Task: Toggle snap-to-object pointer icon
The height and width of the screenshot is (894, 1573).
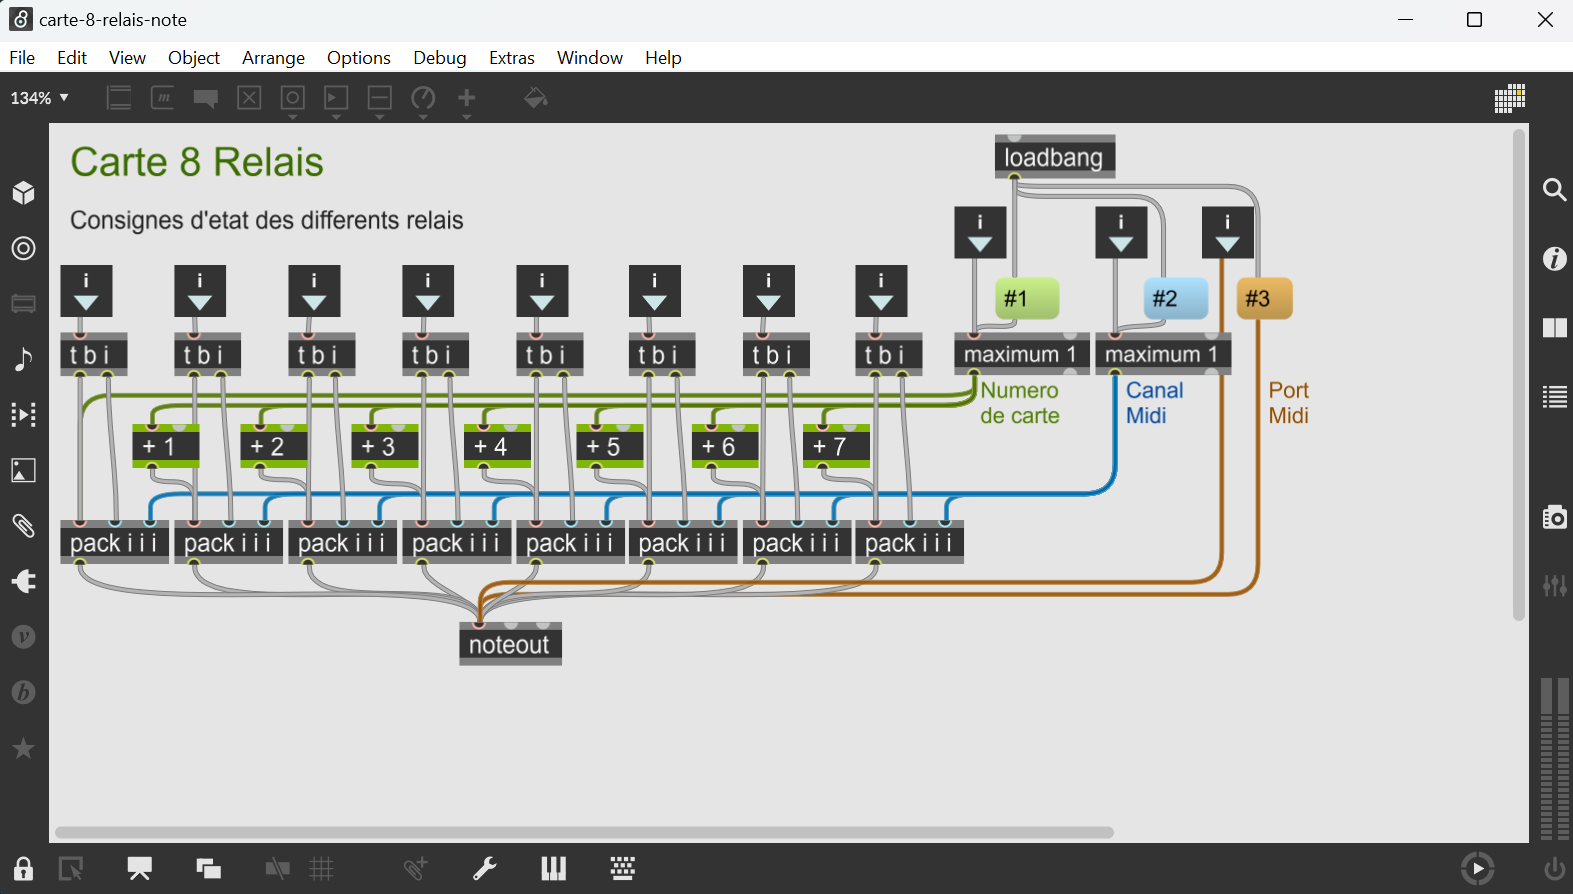Action: click(71, 868)
